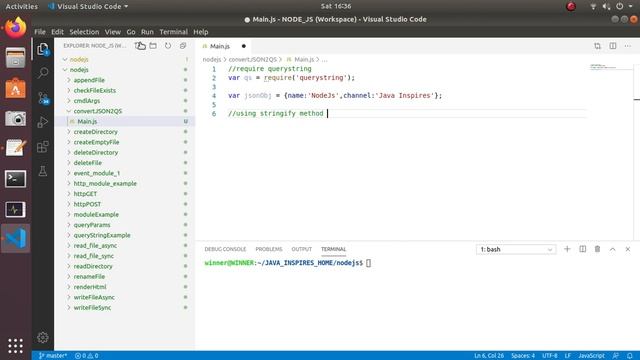This screenshot has width=640, height=360.
Task: Launch Firefox from the dock
Action: pyautogui.click(x=16, y=28)
